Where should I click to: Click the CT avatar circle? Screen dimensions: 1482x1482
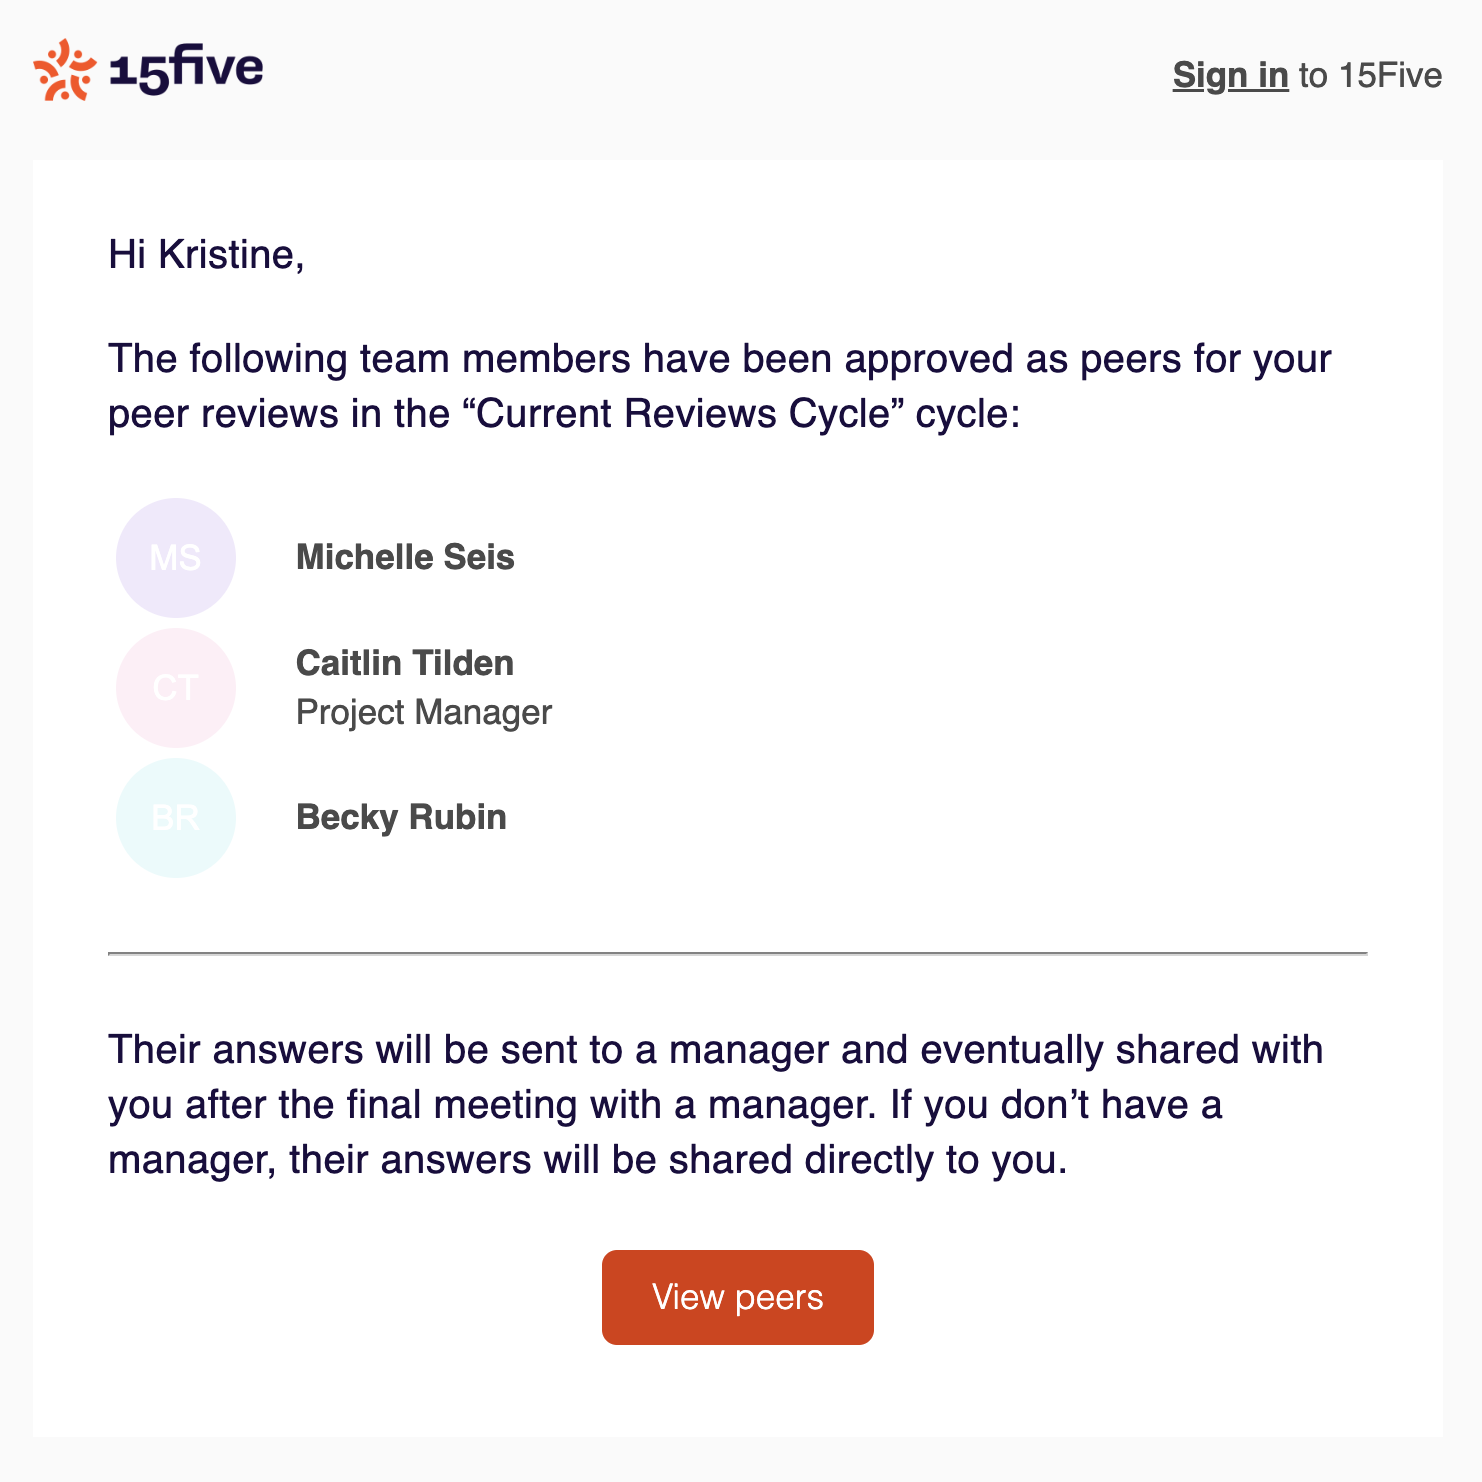coord(176,688)
